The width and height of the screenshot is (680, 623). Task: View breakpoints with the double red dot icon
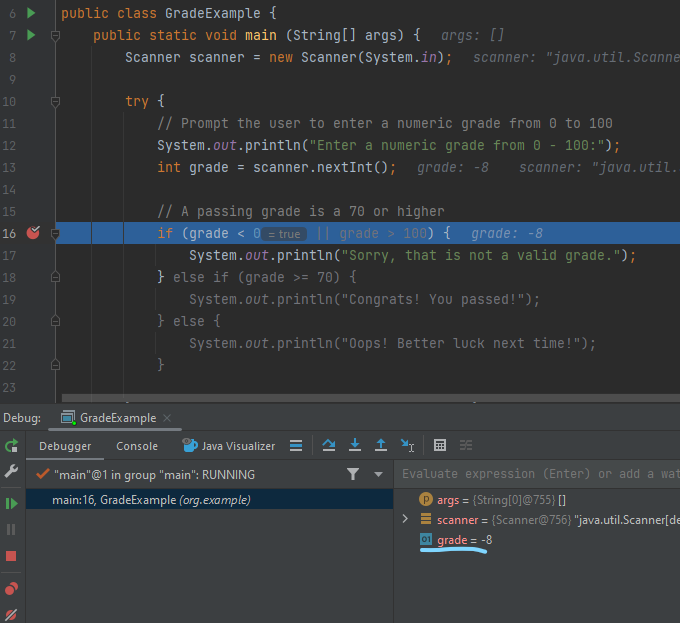click(x=11, y=589)
